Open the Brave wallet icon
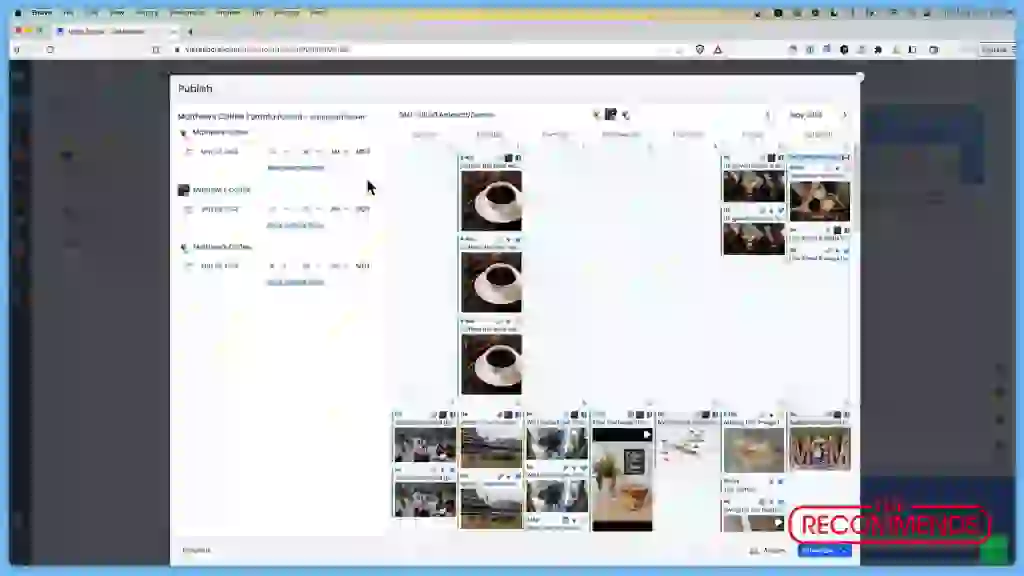Viewport: 1024px width, 576px height. [934, 50]
